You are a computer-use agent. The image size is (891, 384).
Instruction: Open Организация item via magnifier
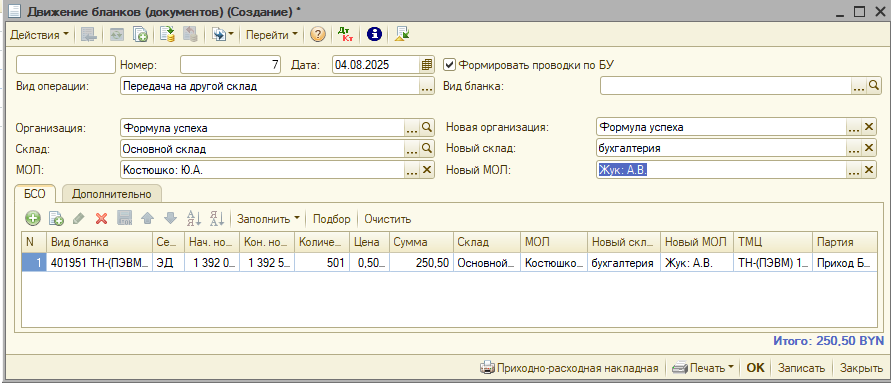[x=427, y=128]
